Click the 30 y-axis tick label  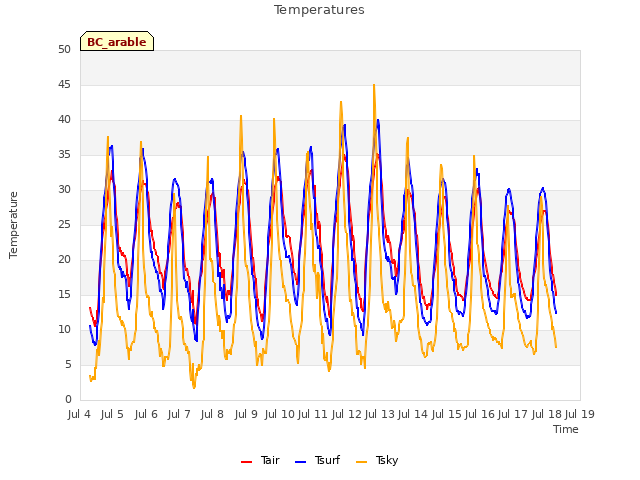coord(64,189)
